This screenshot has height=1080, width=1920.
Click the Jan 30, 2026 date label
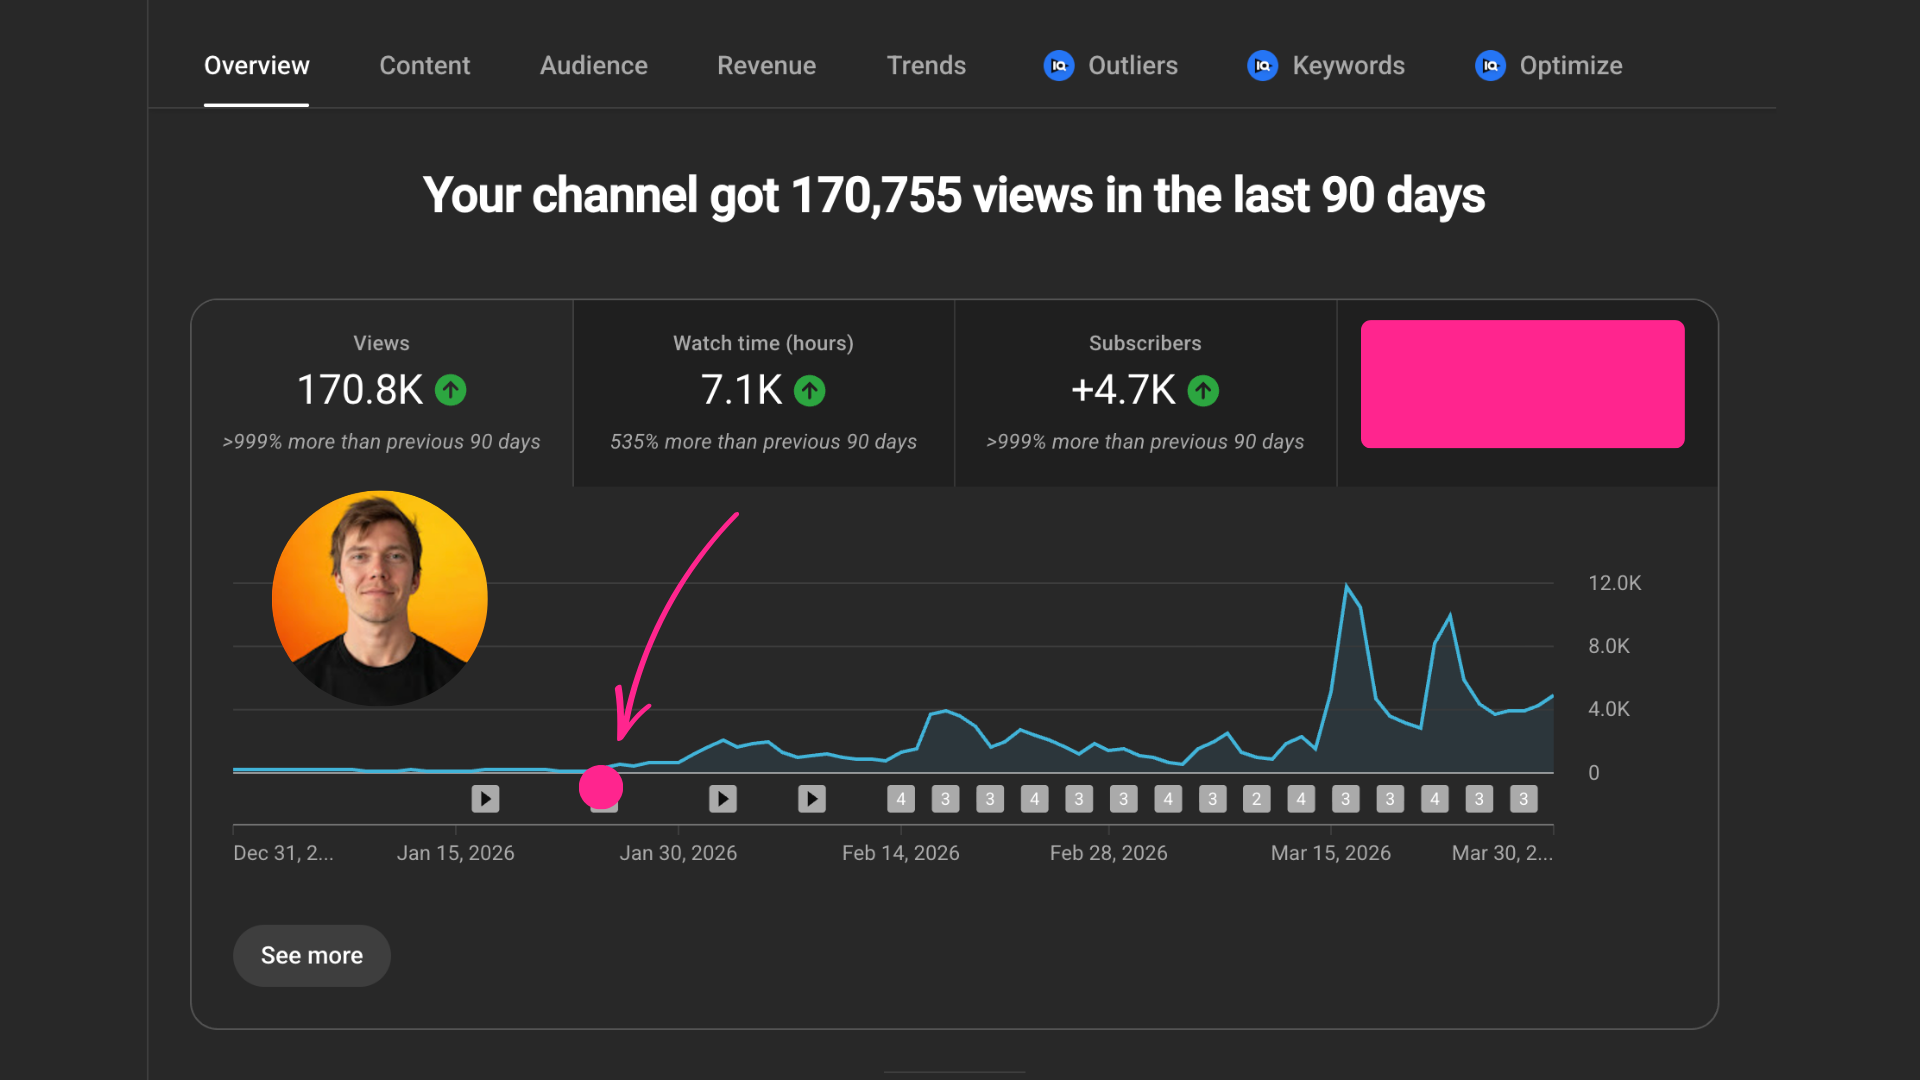pyautogui.click(x=678, y=853)
